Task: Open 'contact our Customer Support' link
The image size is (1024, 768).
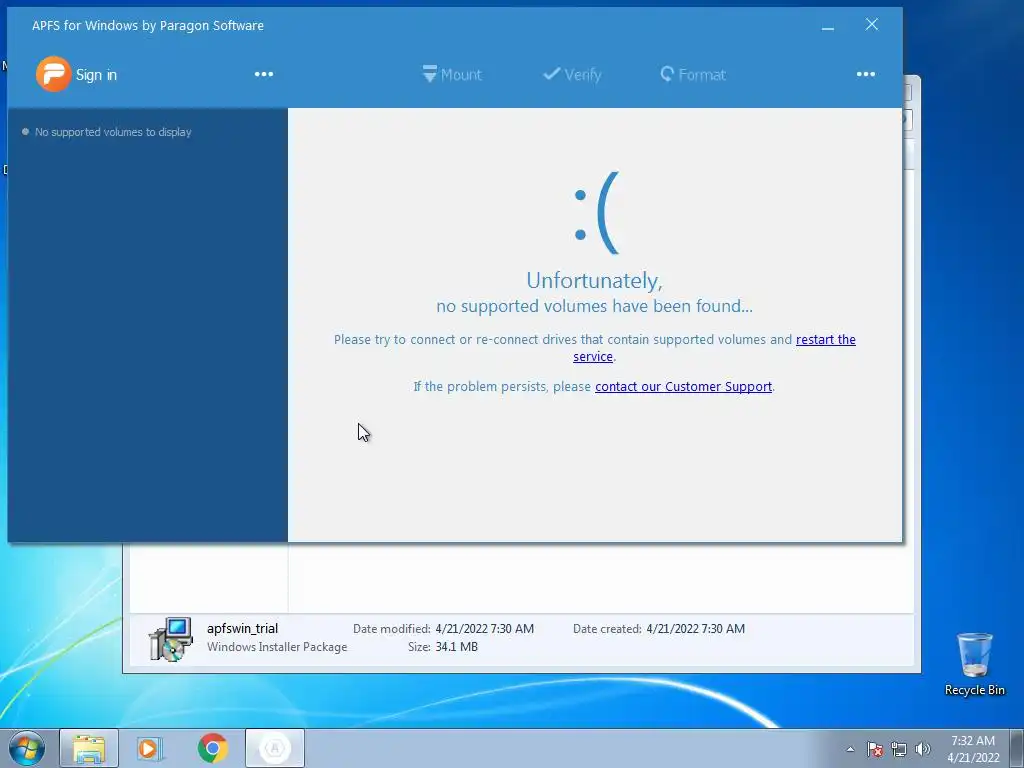Action: coord(683,387)
